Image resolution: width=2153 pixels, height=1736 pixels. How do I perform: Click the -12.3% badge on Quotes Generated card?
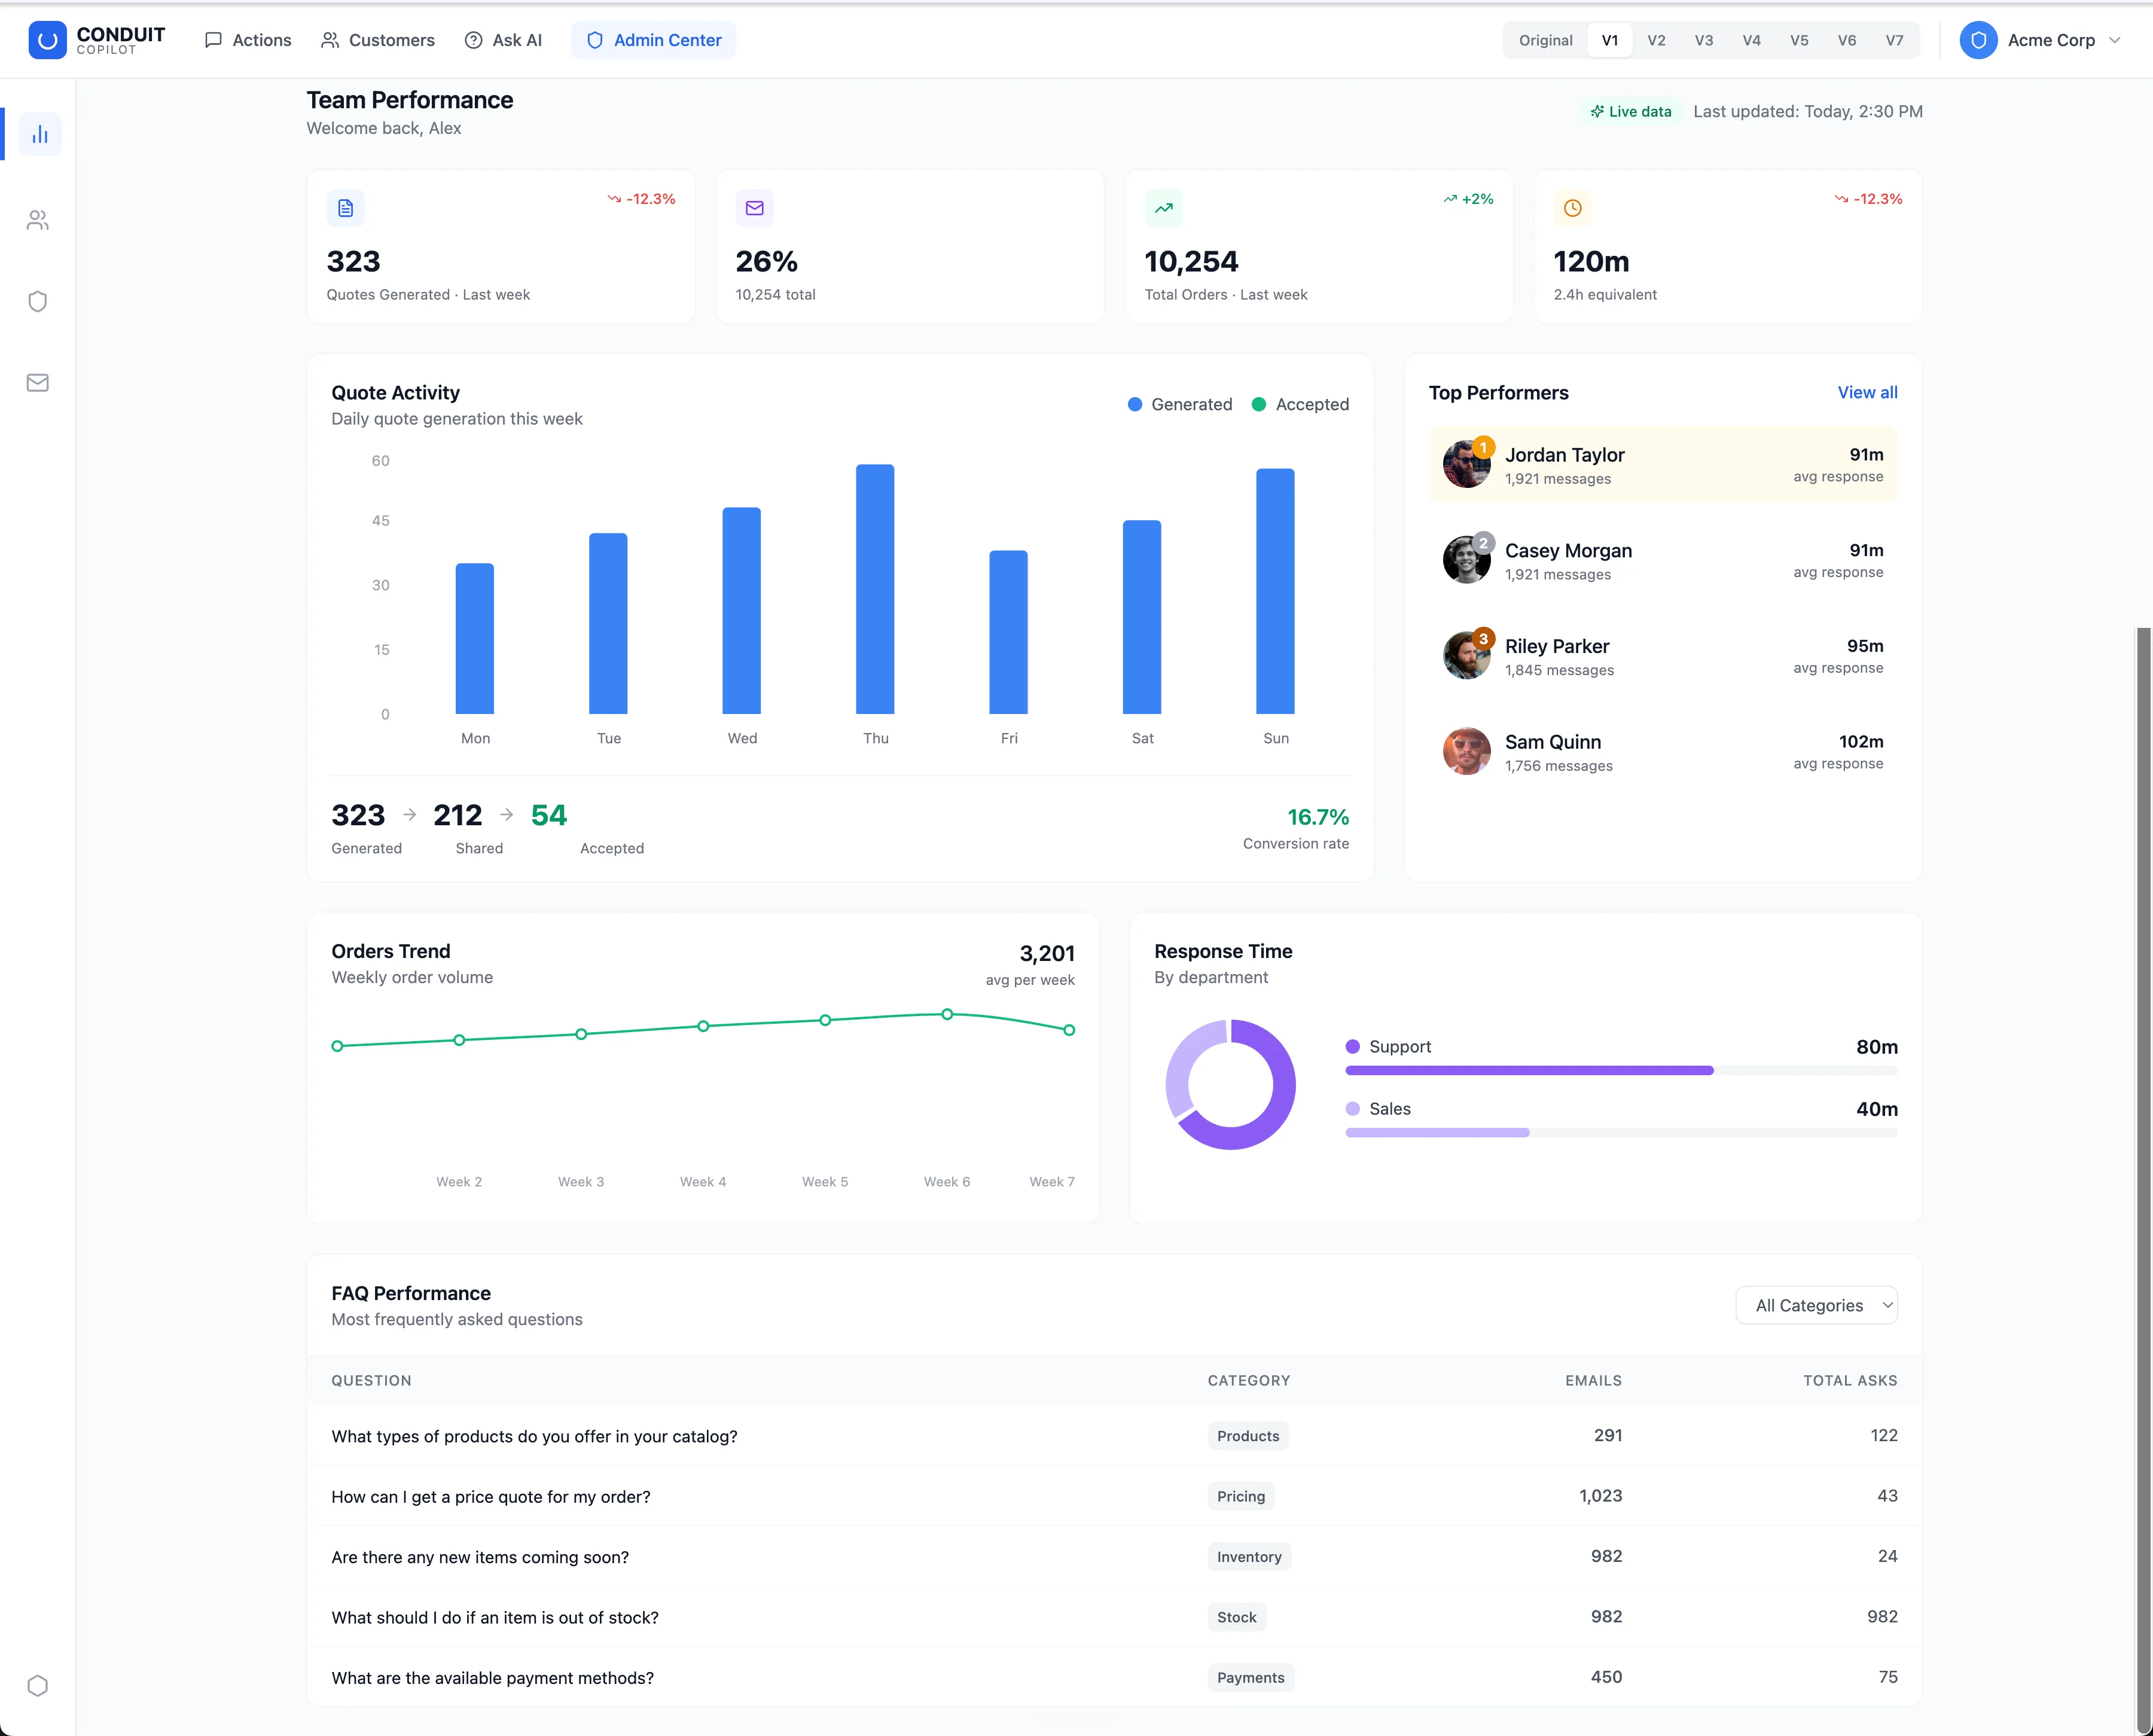click(x=642, y=199)
